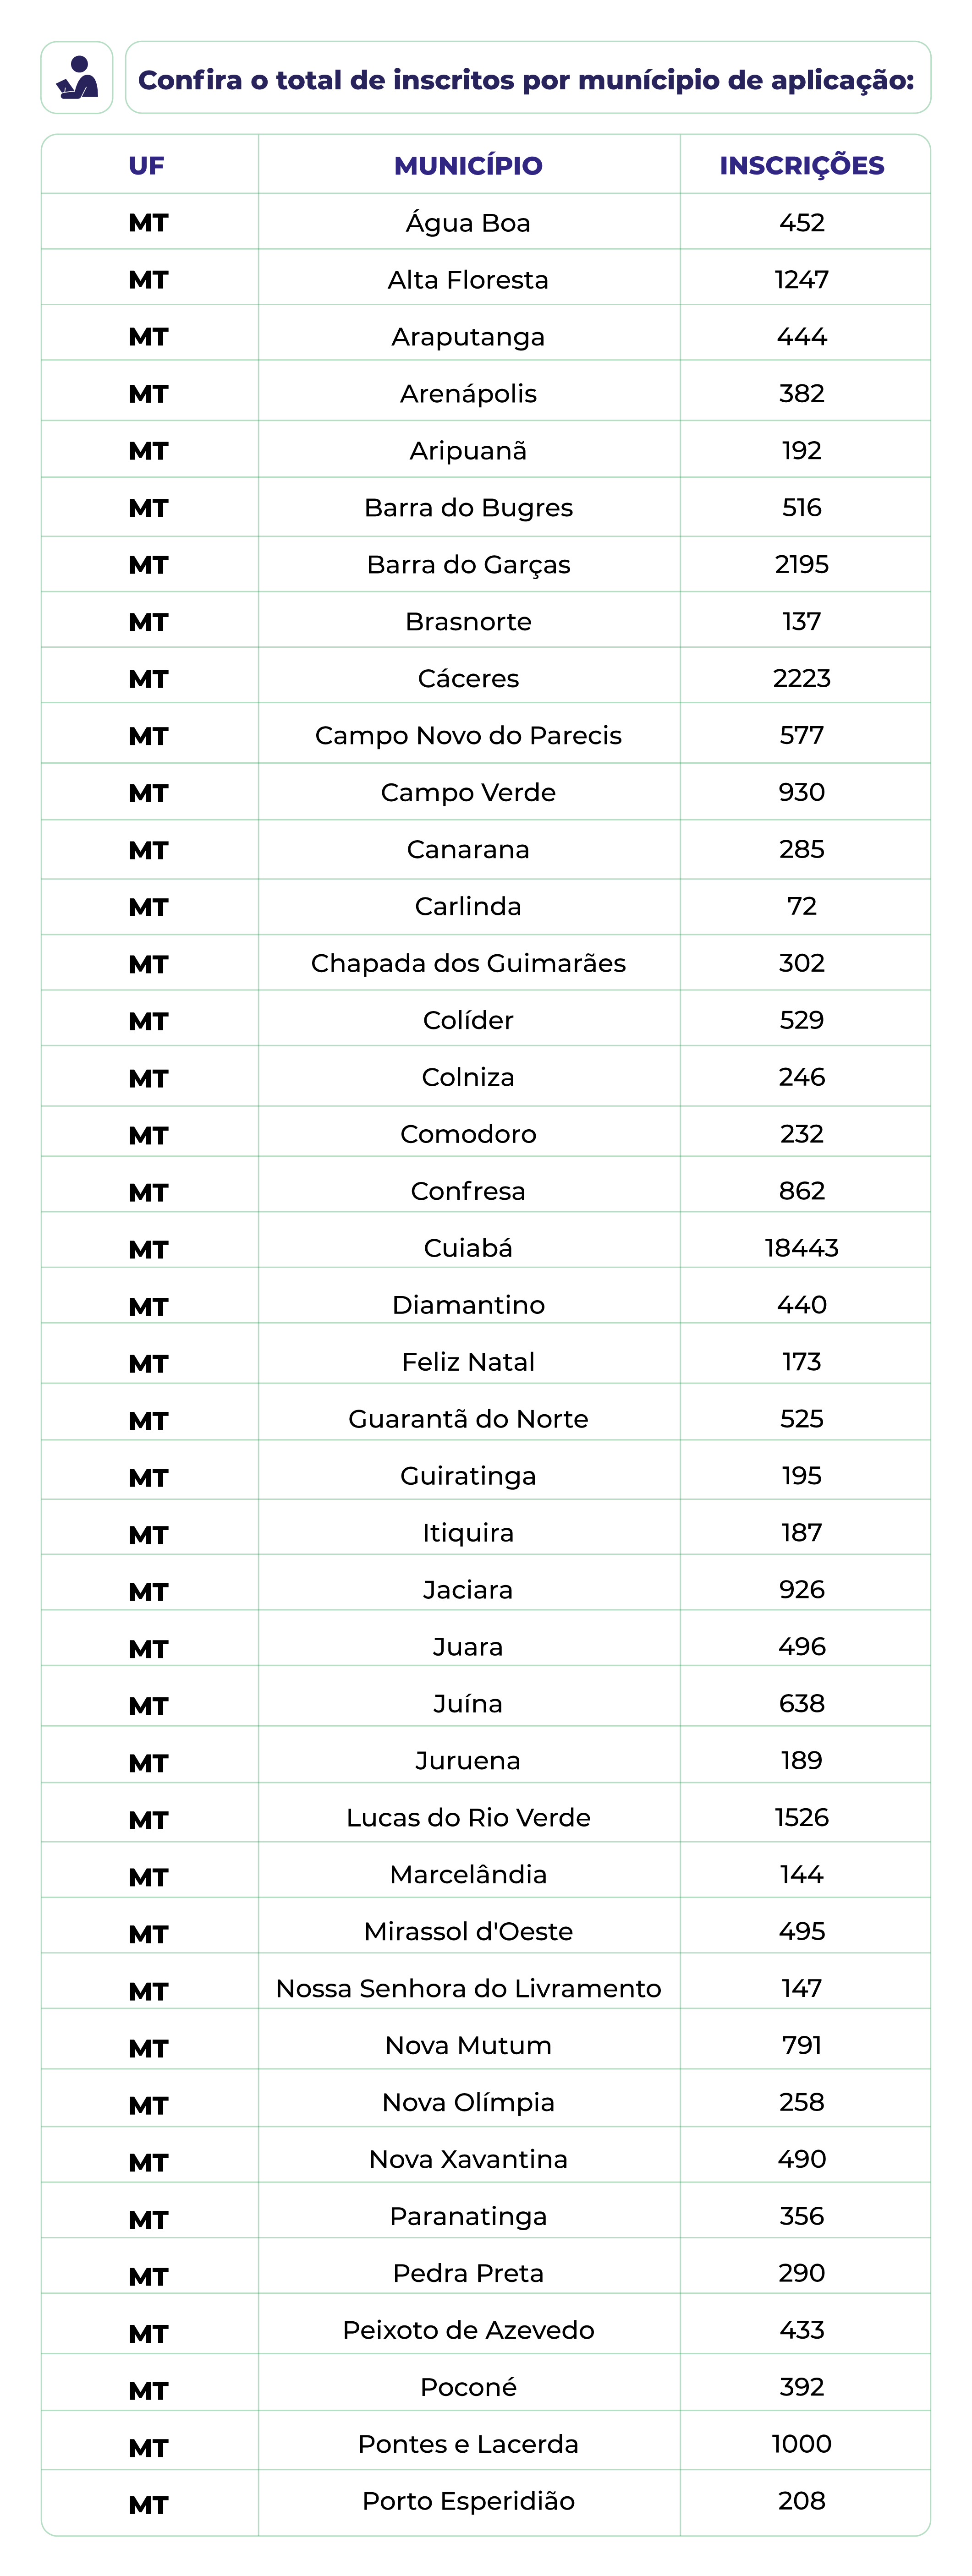Click Campo Novo do Parecis

(x=468, y=736)
